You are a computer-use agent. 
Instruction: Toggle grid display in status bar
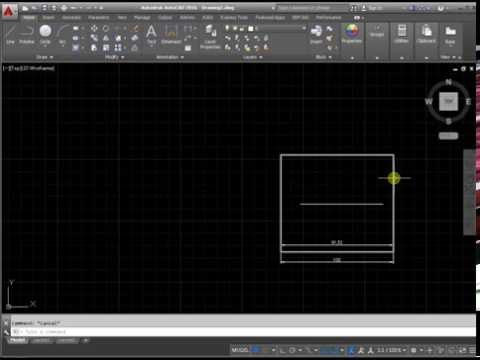tap(256, 350)
